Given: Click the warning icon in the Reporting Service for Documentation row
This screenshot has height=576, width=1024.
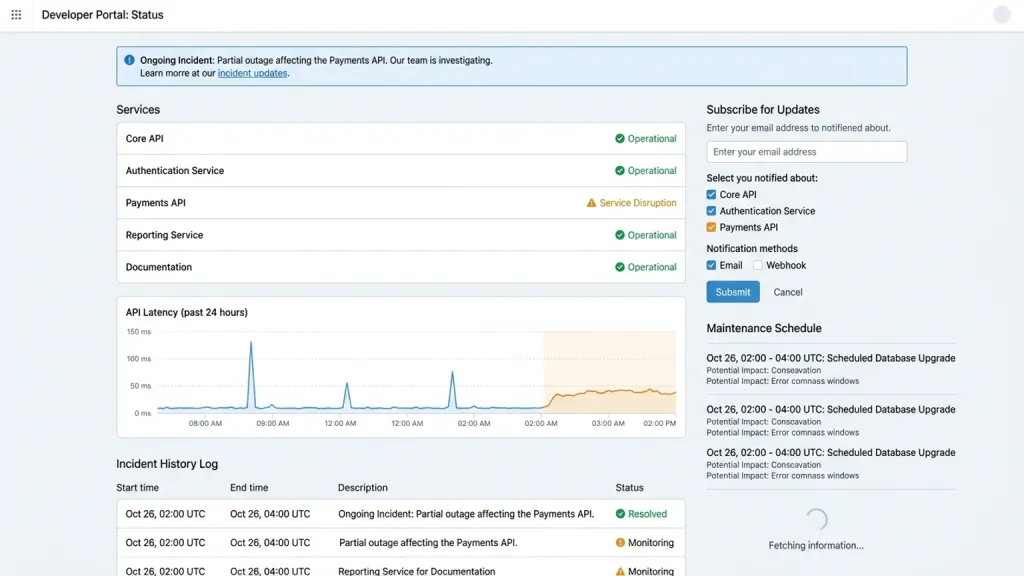Looking at the screenshot, I should [x=620, y=571].
